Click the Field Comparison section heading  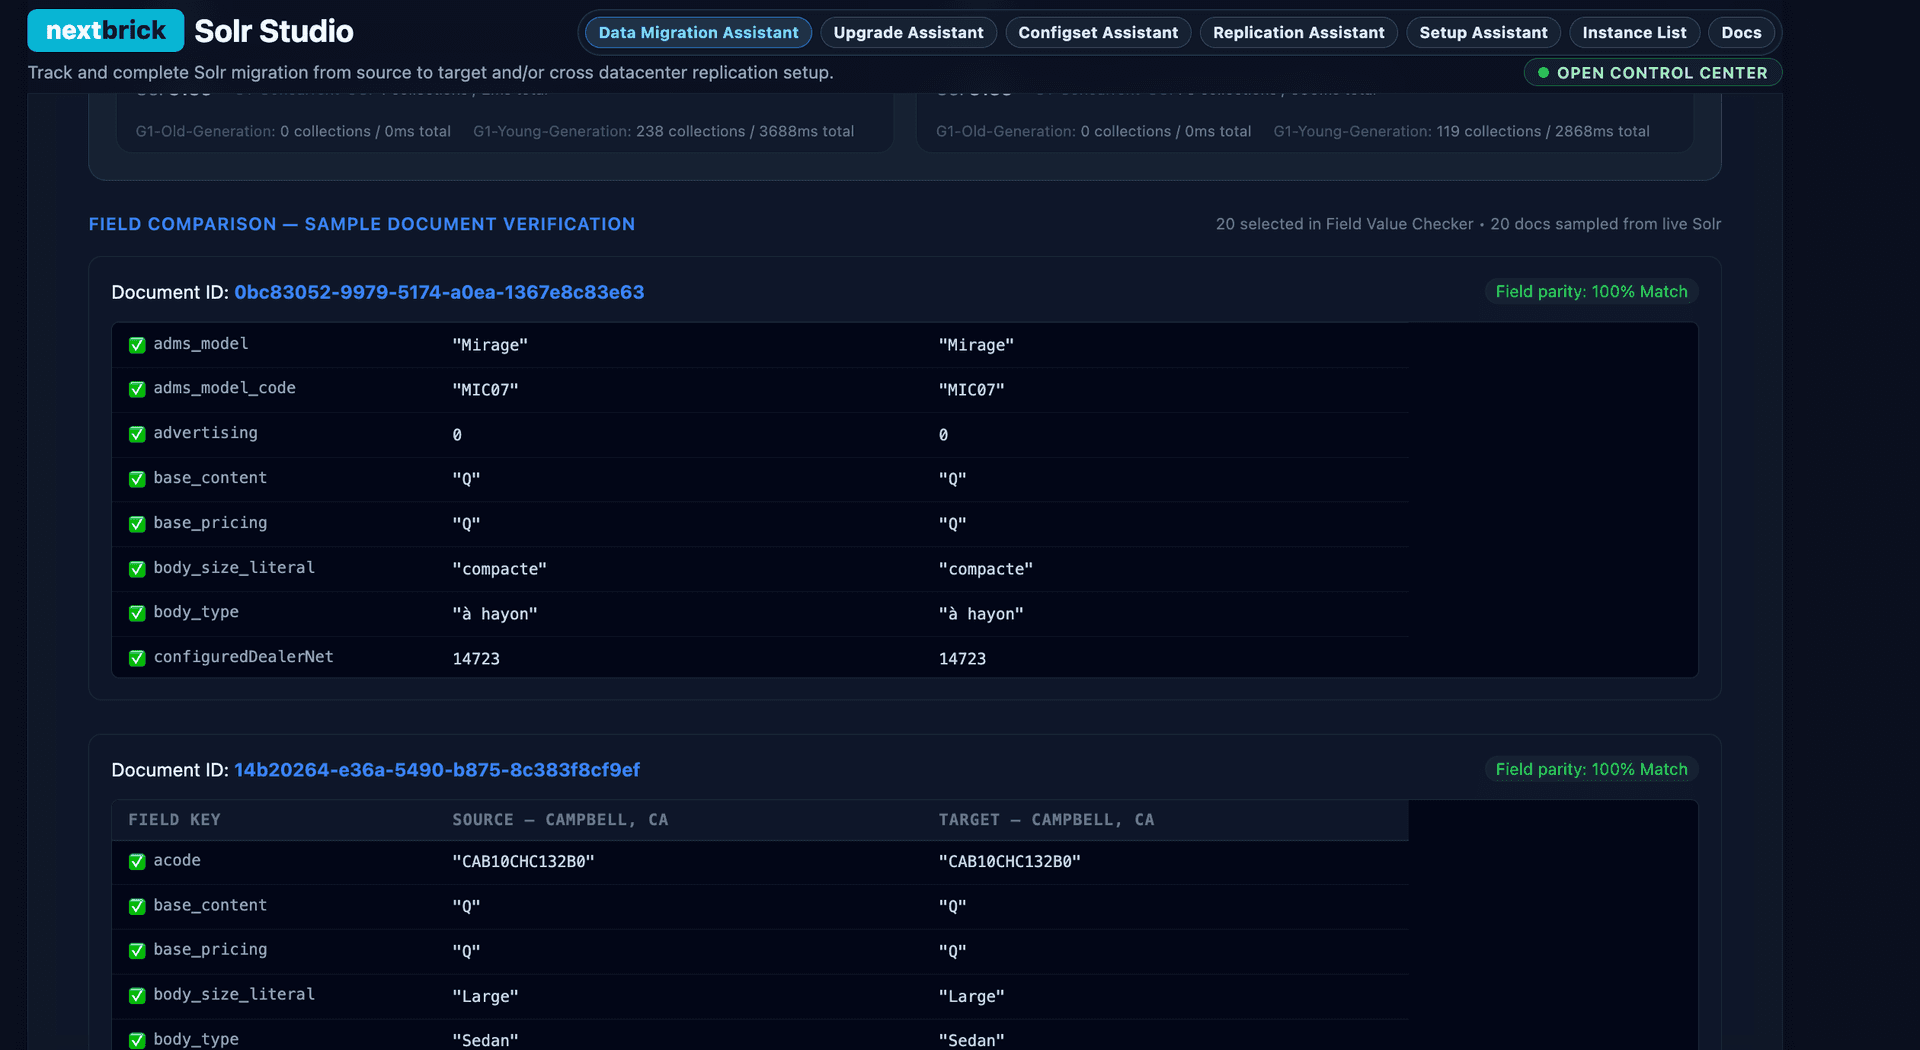[x=362, y=224]
